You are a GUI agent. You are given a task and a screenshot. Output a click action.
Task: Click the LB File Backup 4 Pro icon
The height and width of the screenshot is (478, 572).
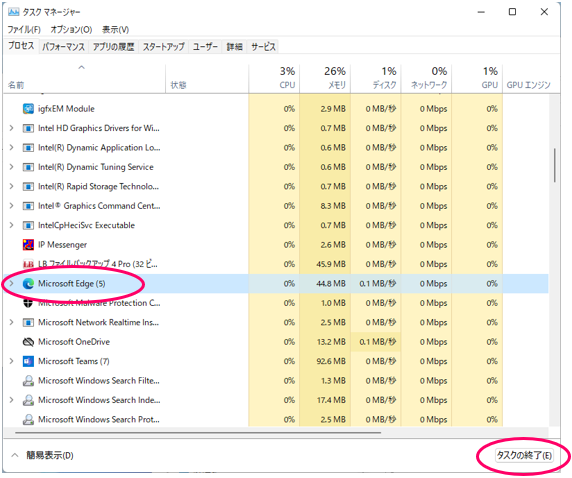[28, 264]
